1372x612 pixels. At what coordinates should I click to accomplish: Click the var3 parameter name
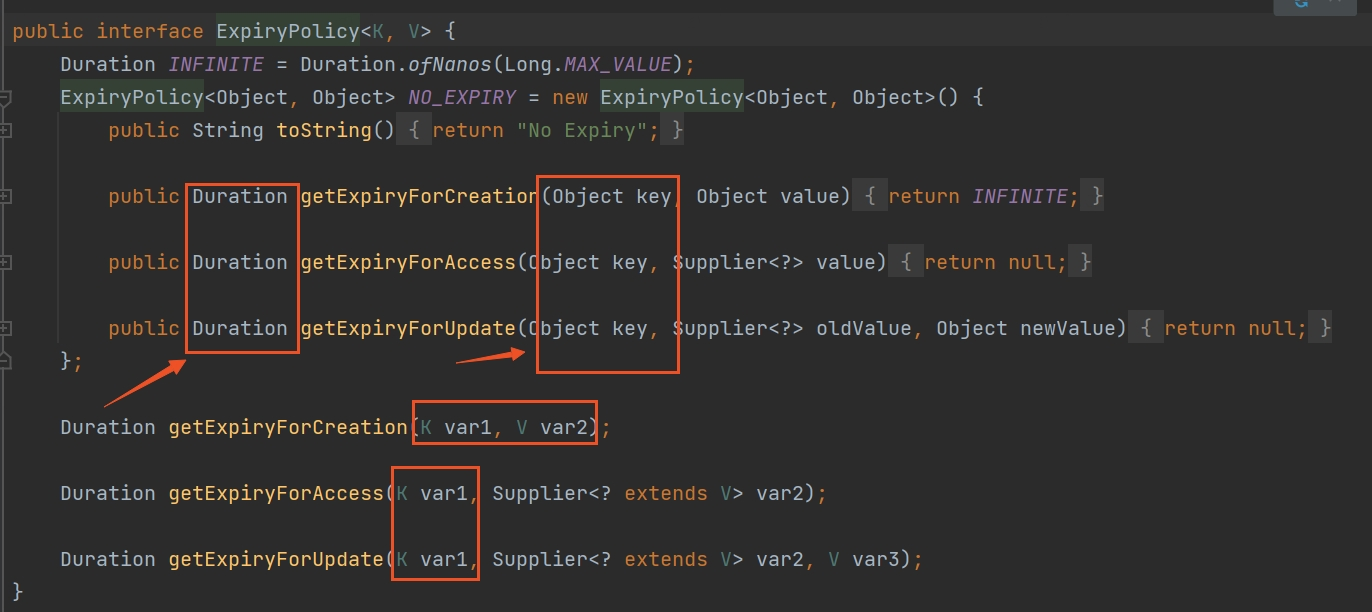(876, 560)
